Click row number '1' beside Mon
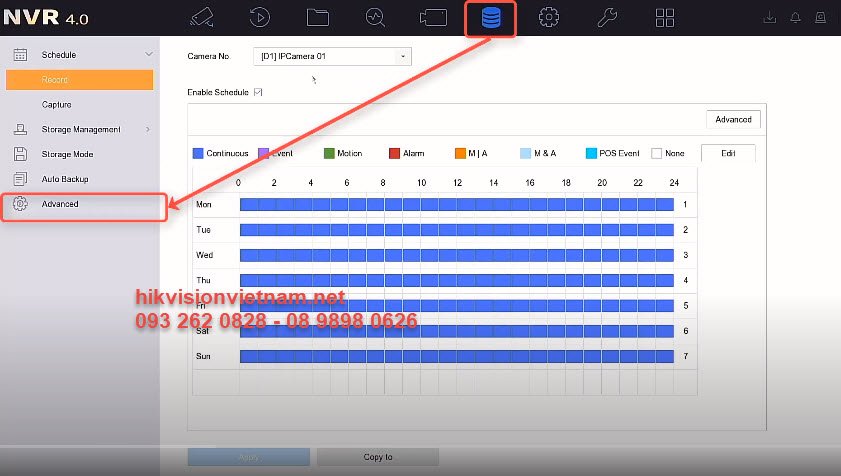 pyautogui.click(x=685, y=204)
